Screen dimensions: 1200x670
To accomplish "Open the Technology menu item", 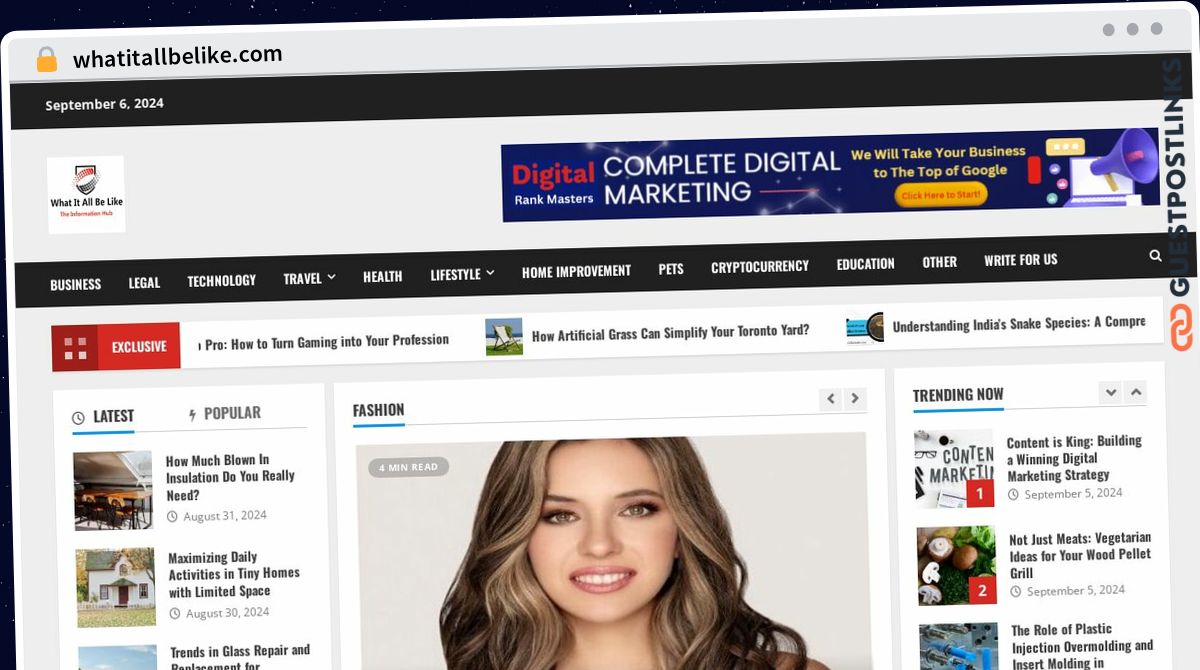I will coord(222,281).
